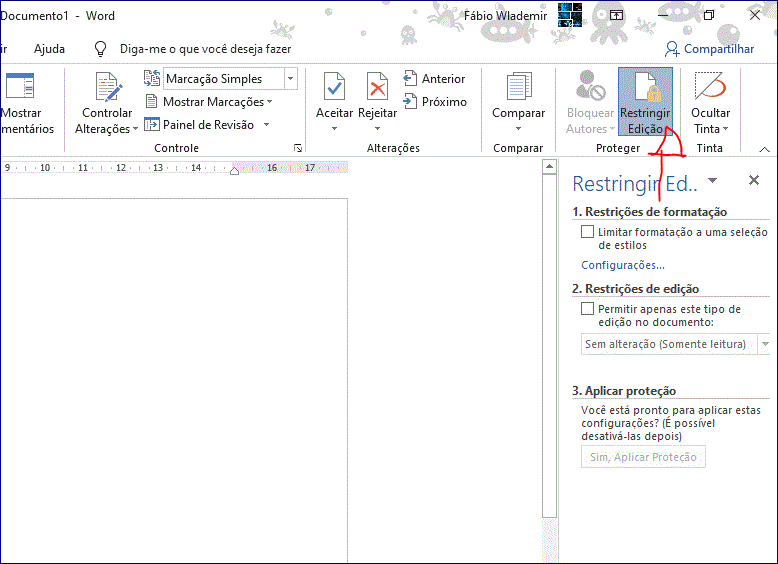Click the lightbulb Diga-me icon
778x564 pixels.
[101, 49]
